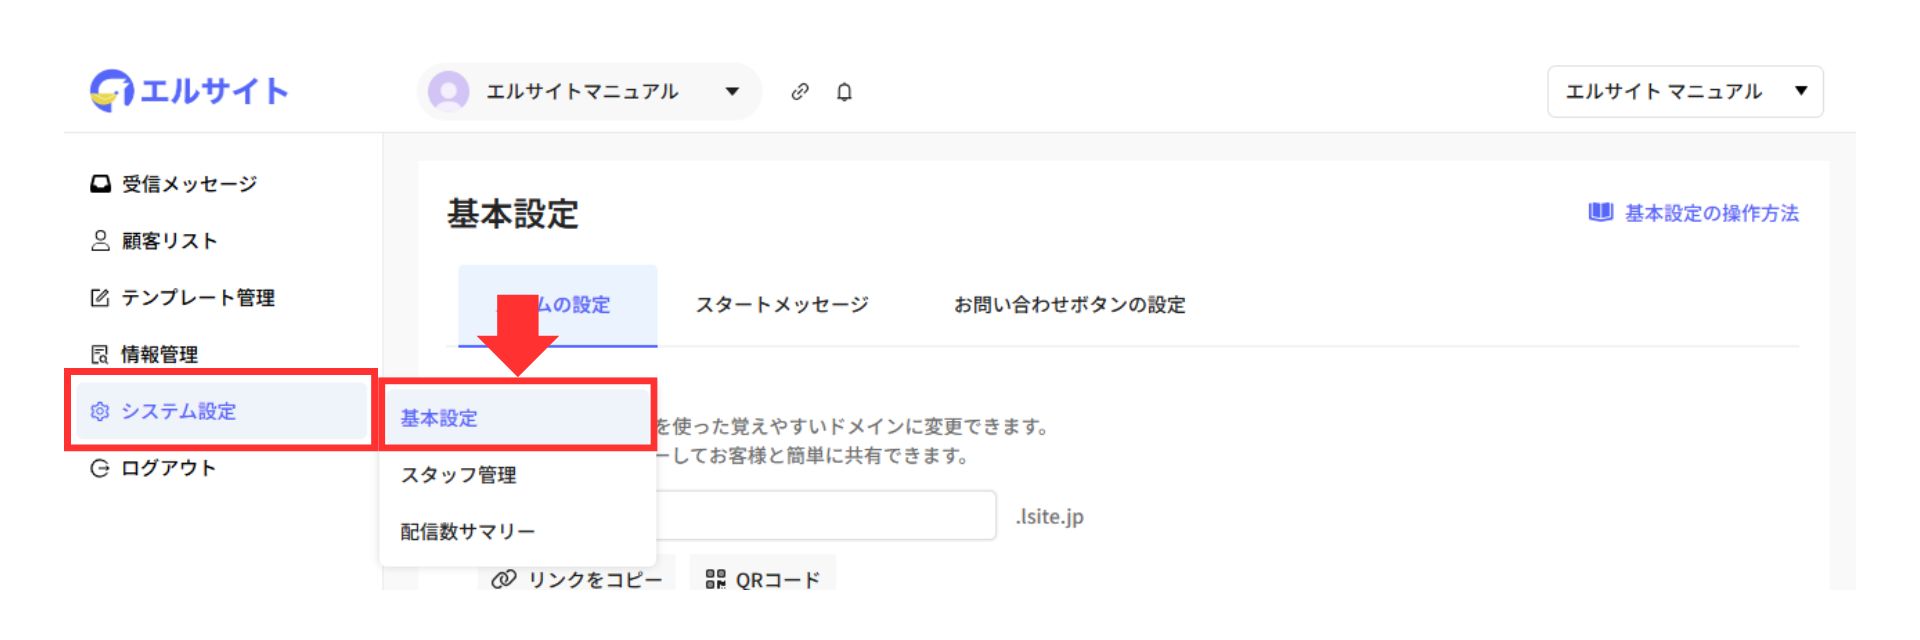
Task: Select 基本設定 in the submenu
Action: 439,418
